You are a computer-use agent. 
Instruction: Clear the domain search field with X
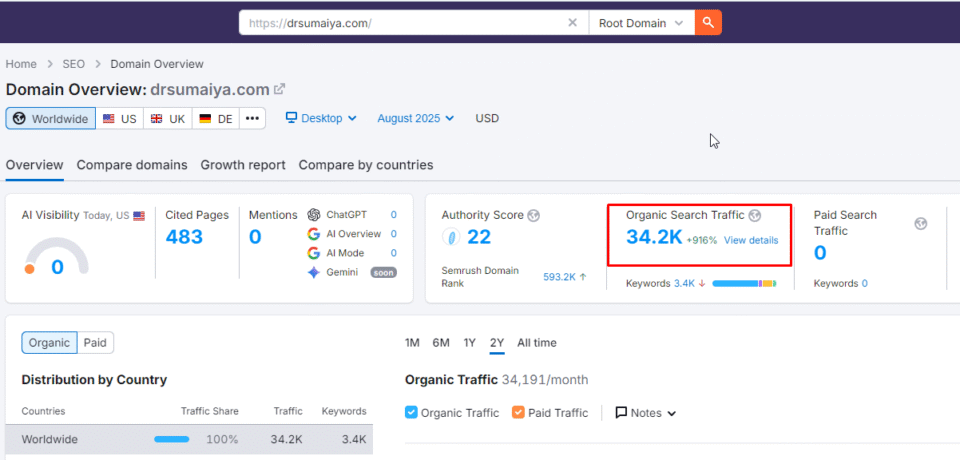point(572,23)
